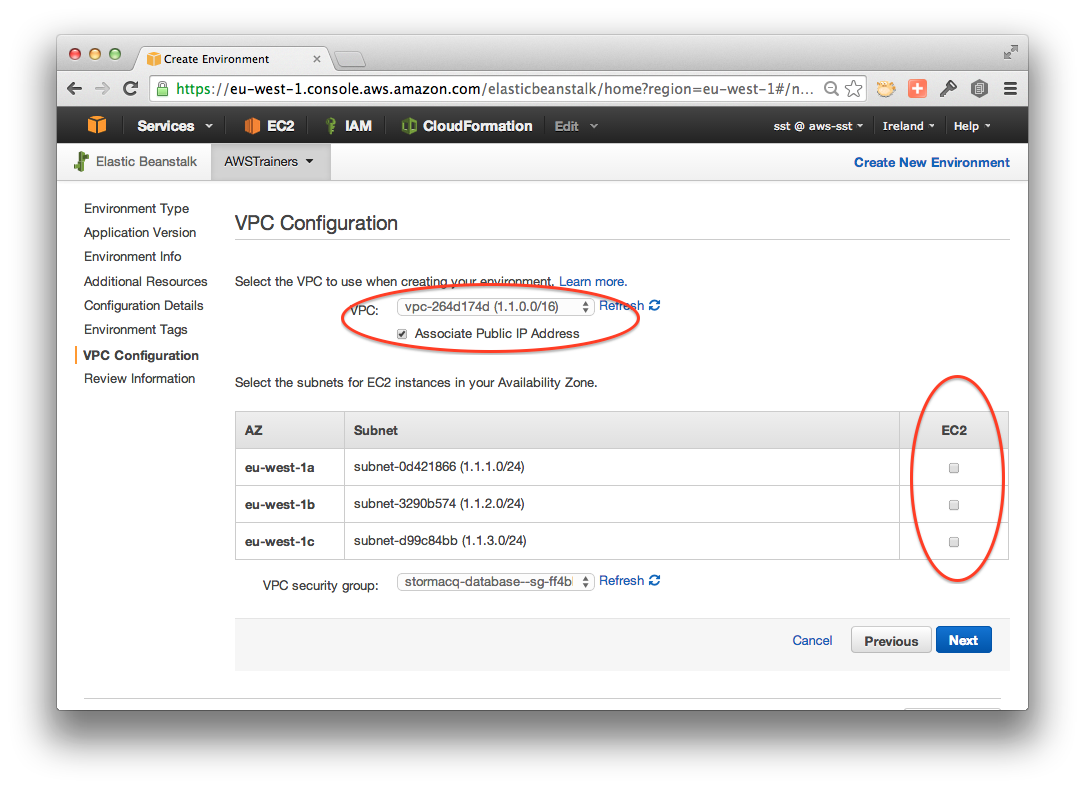Open a new browser tab

click(x=350, y=60)
